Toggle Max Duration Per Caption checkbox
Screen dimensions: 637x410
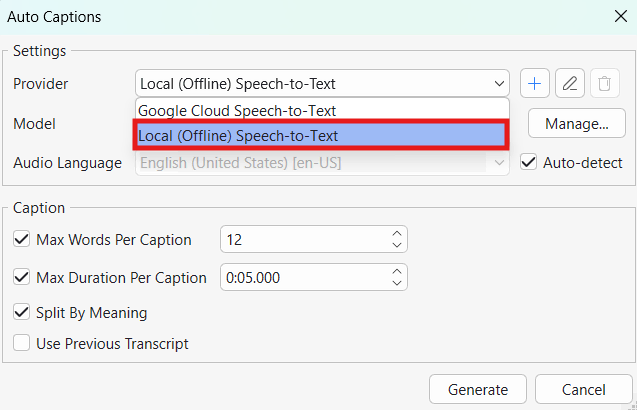21,277
